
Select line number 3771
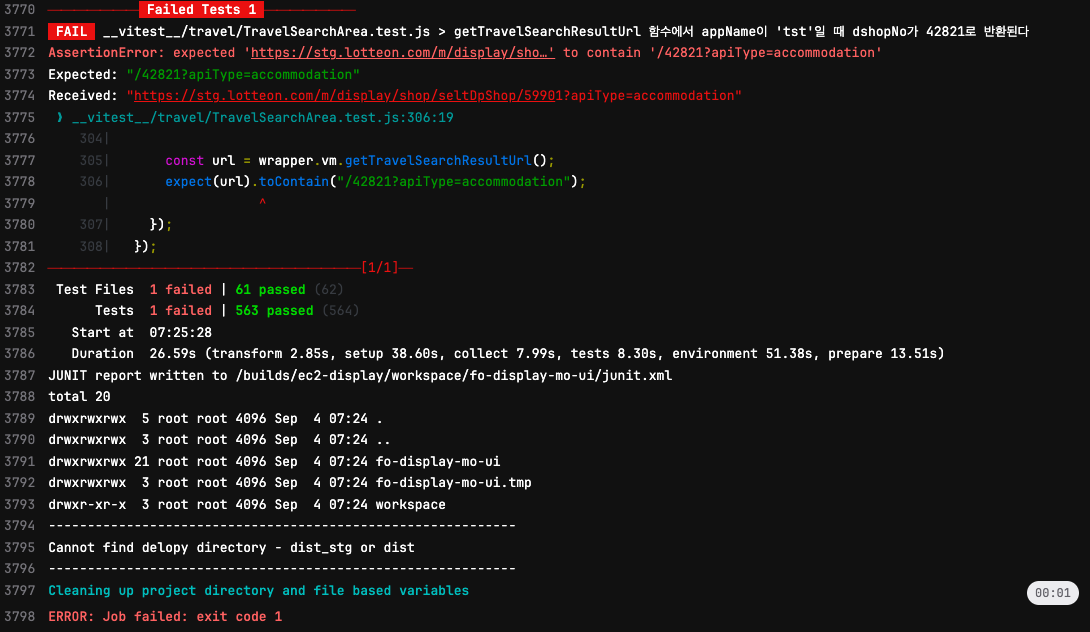19,31
